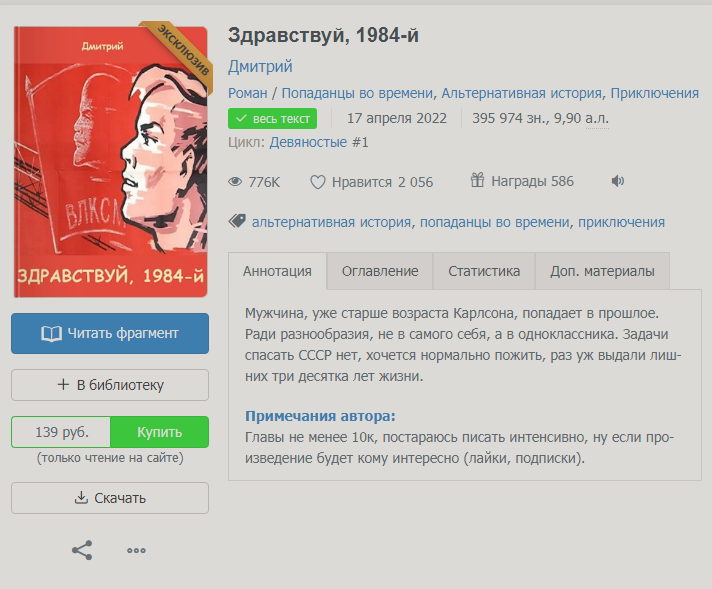Select the Аннотация tab
Screen dimensions: 712x589
pos(277,271)
